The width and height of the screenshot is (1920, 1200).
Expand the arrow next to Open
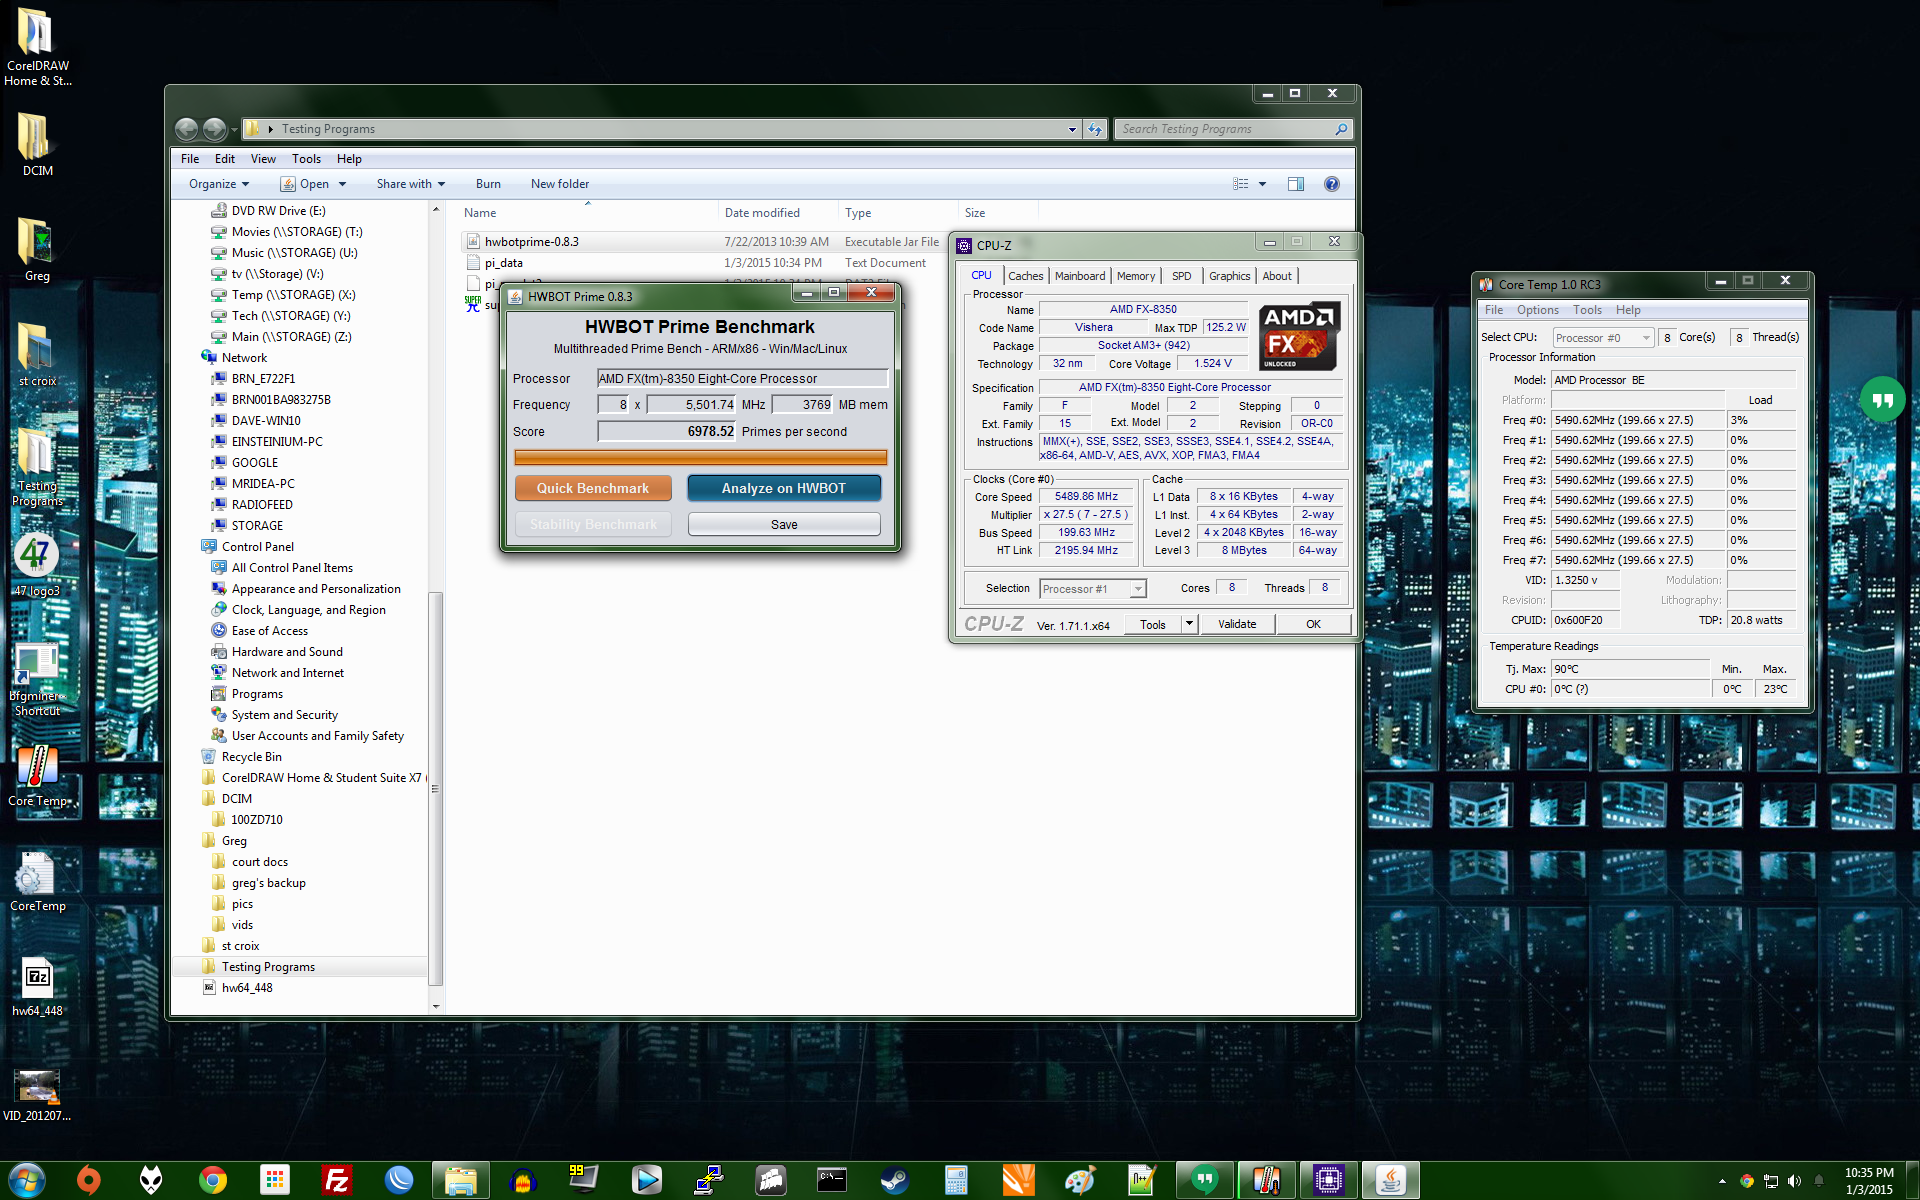pyautogui.click(x=342, y=184)
